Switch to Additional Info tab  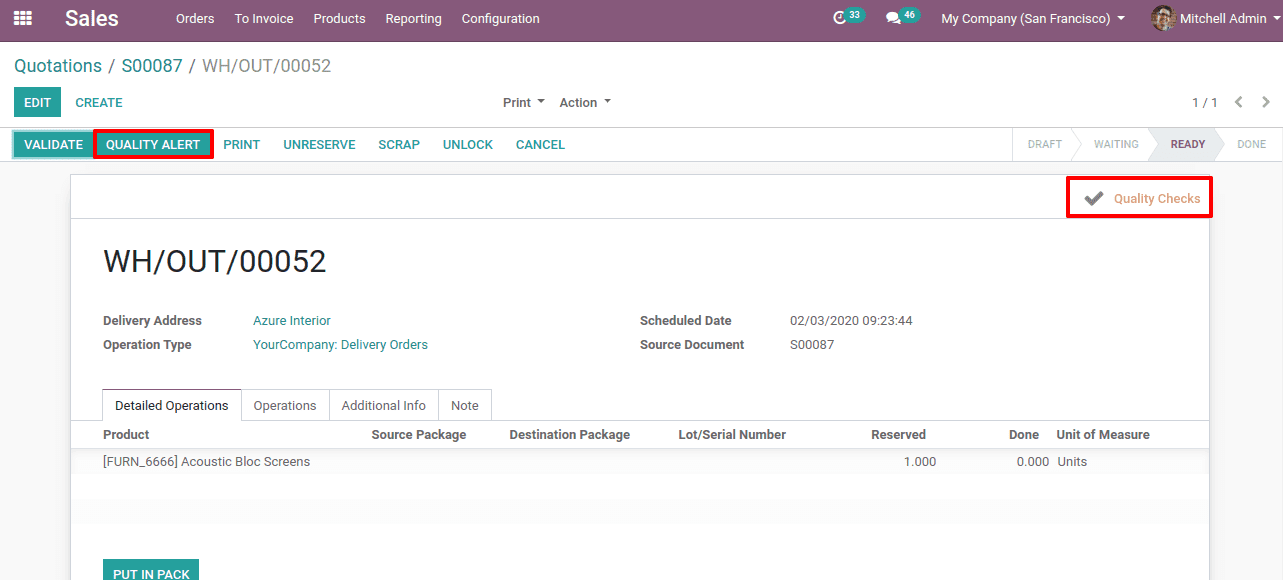point(384,405)
